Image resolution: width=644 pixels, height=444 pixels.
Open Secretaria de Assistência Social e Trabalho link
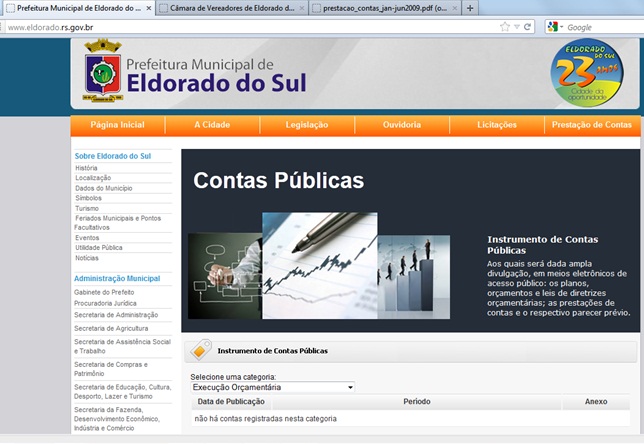coord(122,346)
